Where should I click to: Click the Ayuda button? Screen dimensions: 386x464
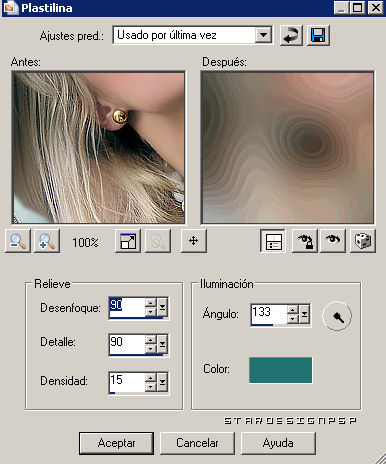[x=278, y=443]
